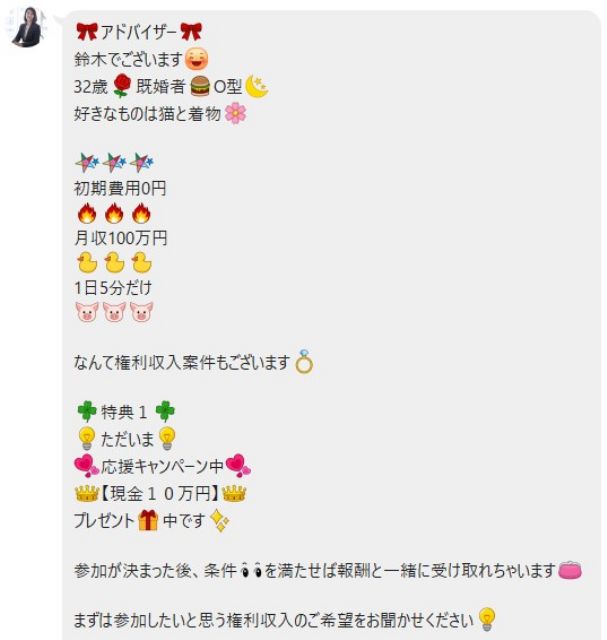Click the middle duck emoji under 月収100万円
The image size is (607, 640).
(x=114, y=262)
